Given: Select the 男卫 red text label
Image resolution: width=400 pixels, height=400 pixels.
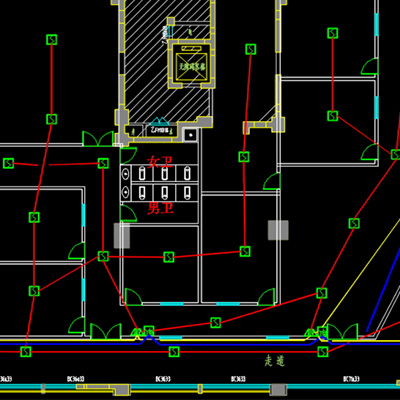Looking at the screenshot, I should point(160,208).
